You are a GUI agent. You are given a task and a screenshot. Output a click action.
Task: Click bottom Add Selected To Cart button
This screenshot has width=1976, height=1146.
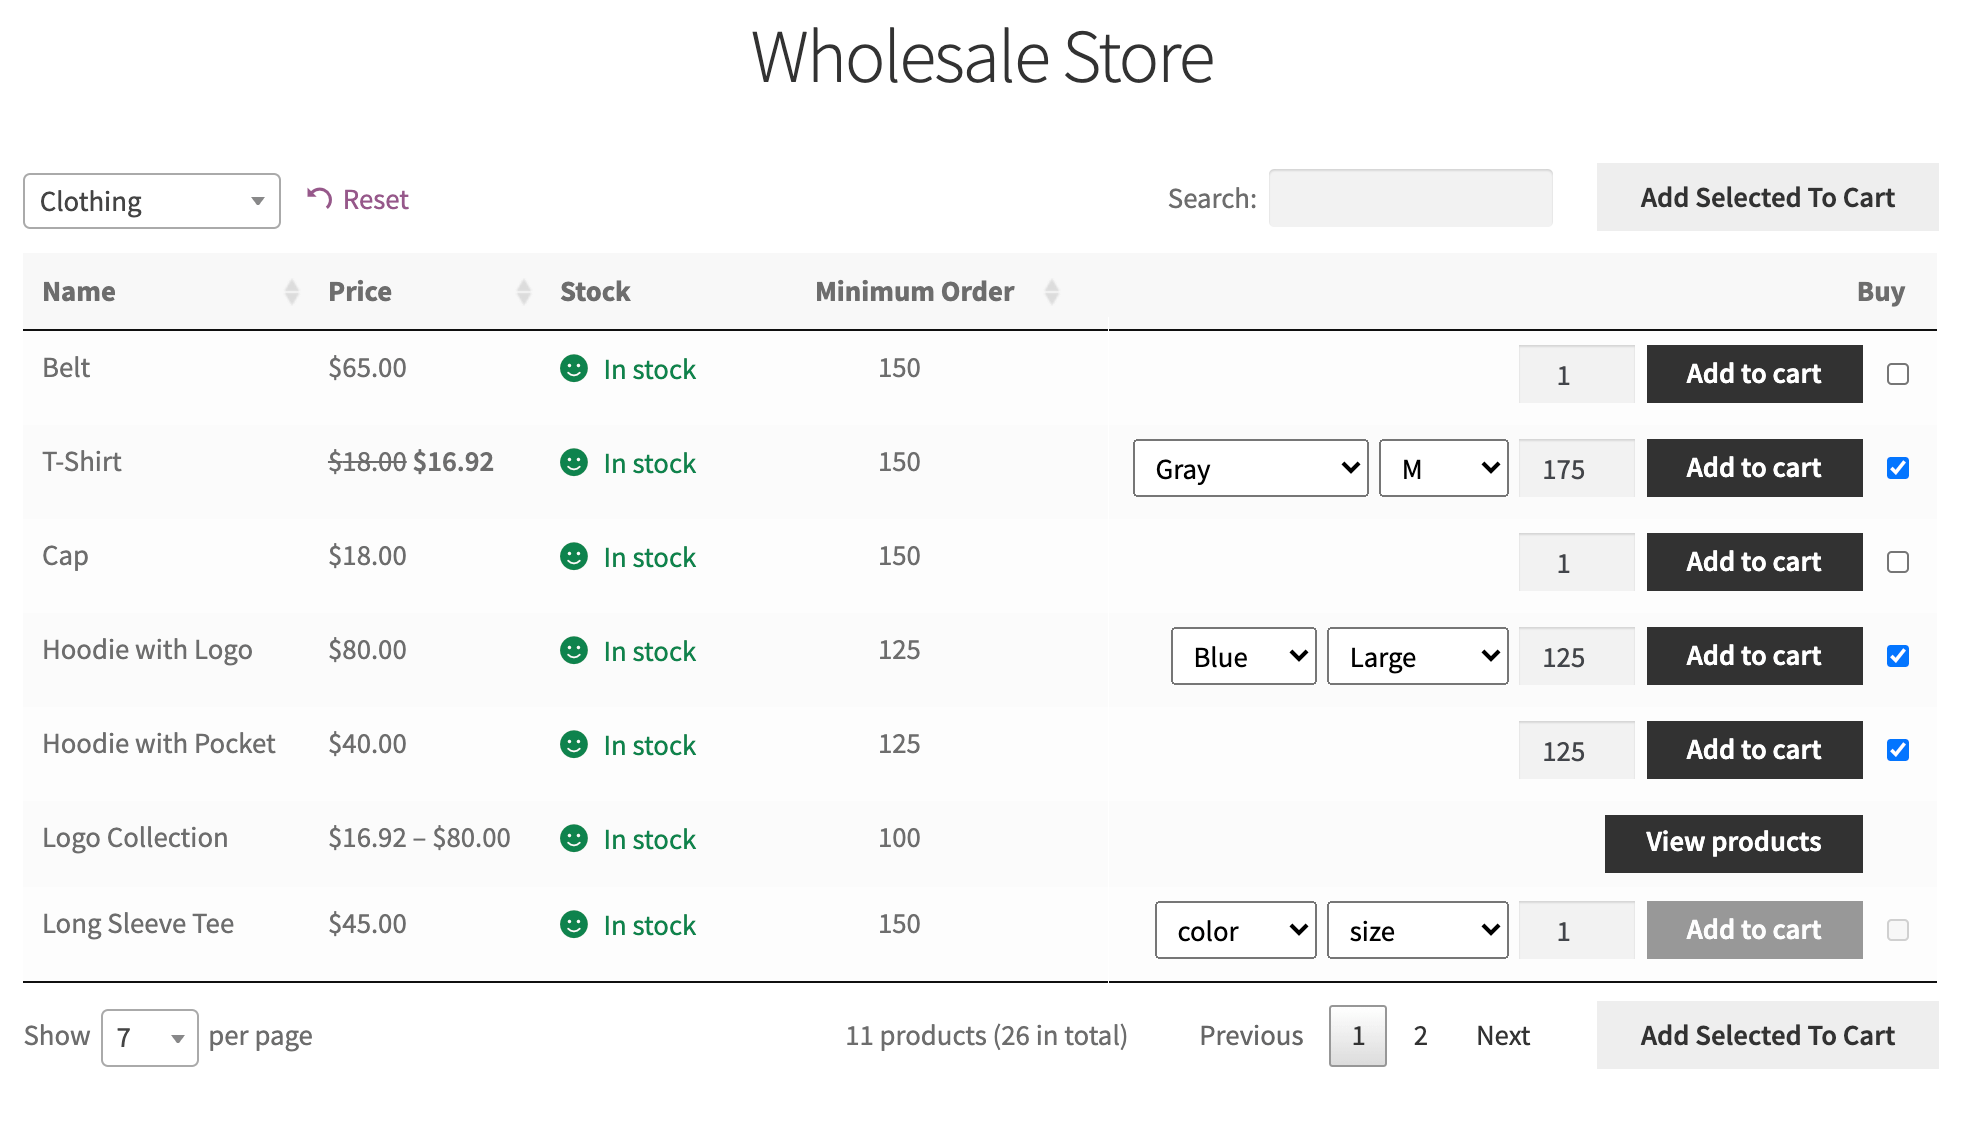click(1767, 1035)
